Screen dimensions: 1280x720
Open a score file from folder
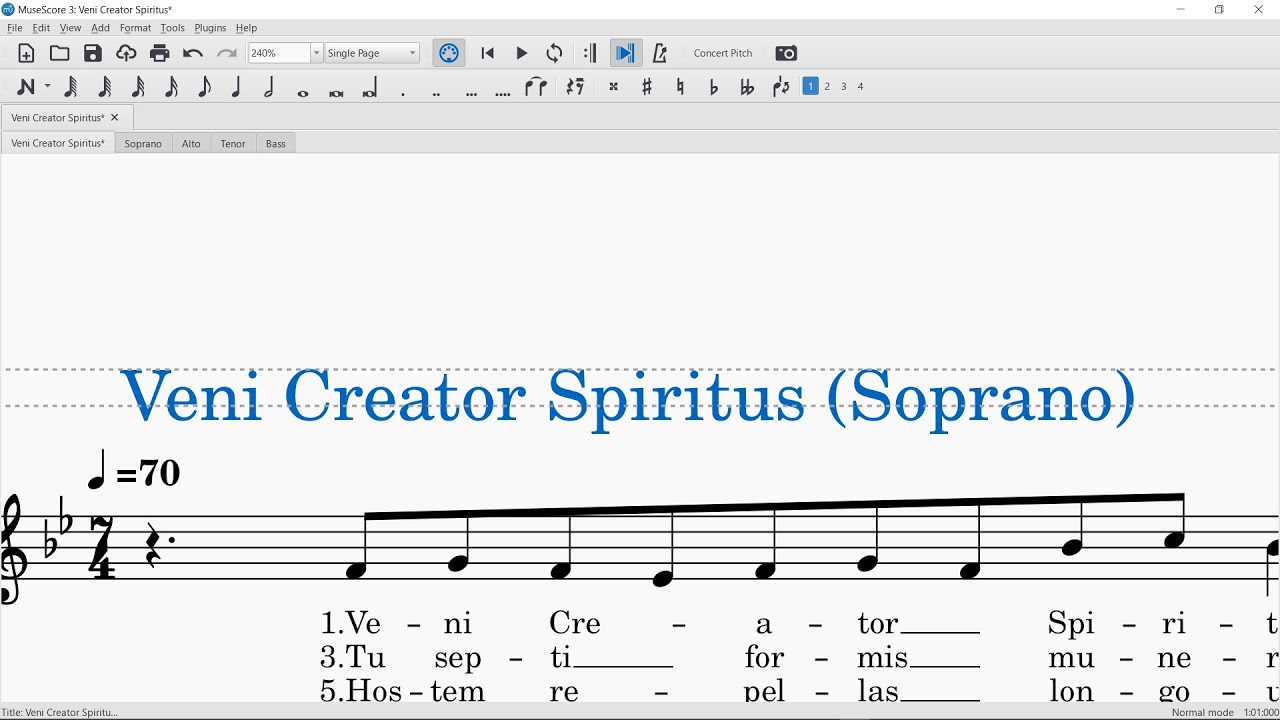tap(60, 53)
